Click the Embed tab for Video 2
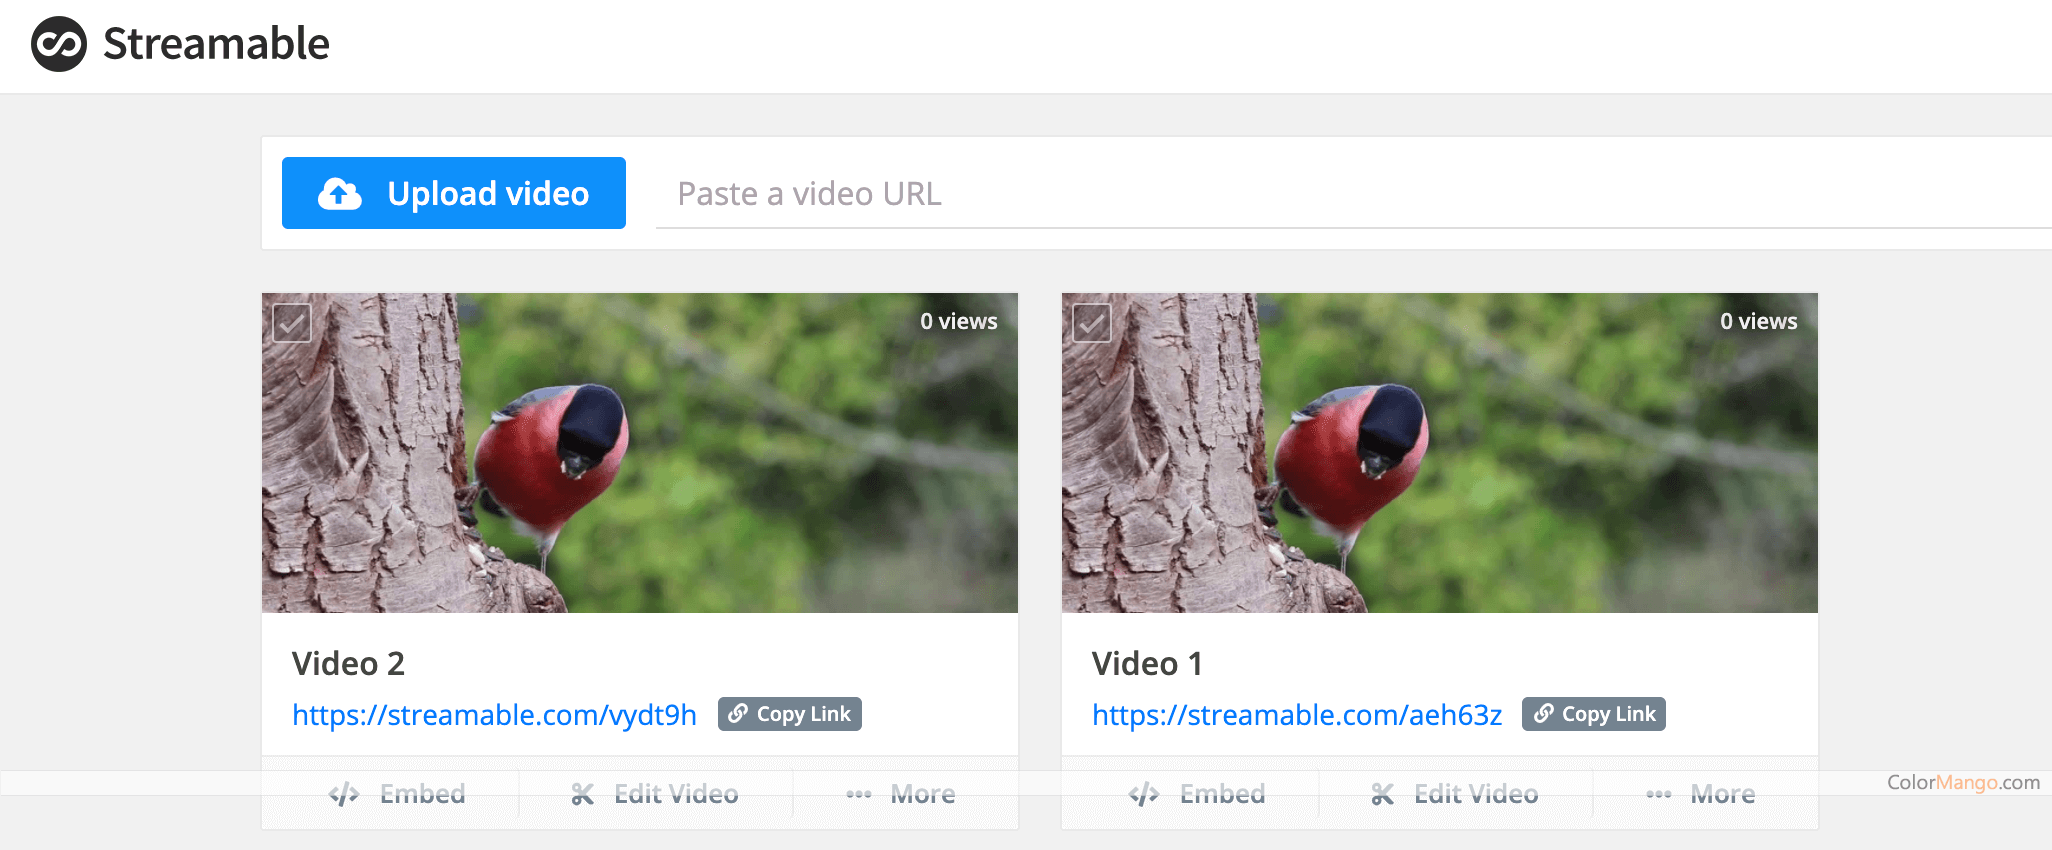2052x850 pixels. coord(397,794)
